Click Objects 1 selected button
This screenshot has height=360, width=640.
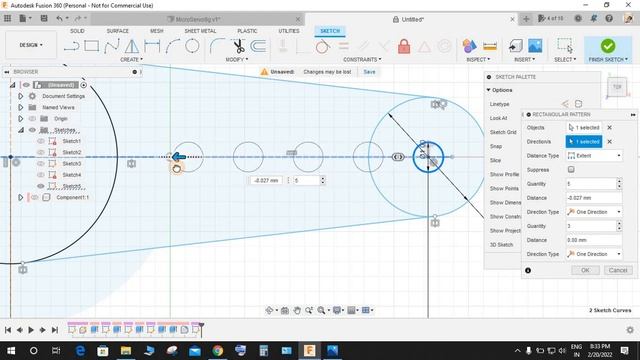[584, 127]
